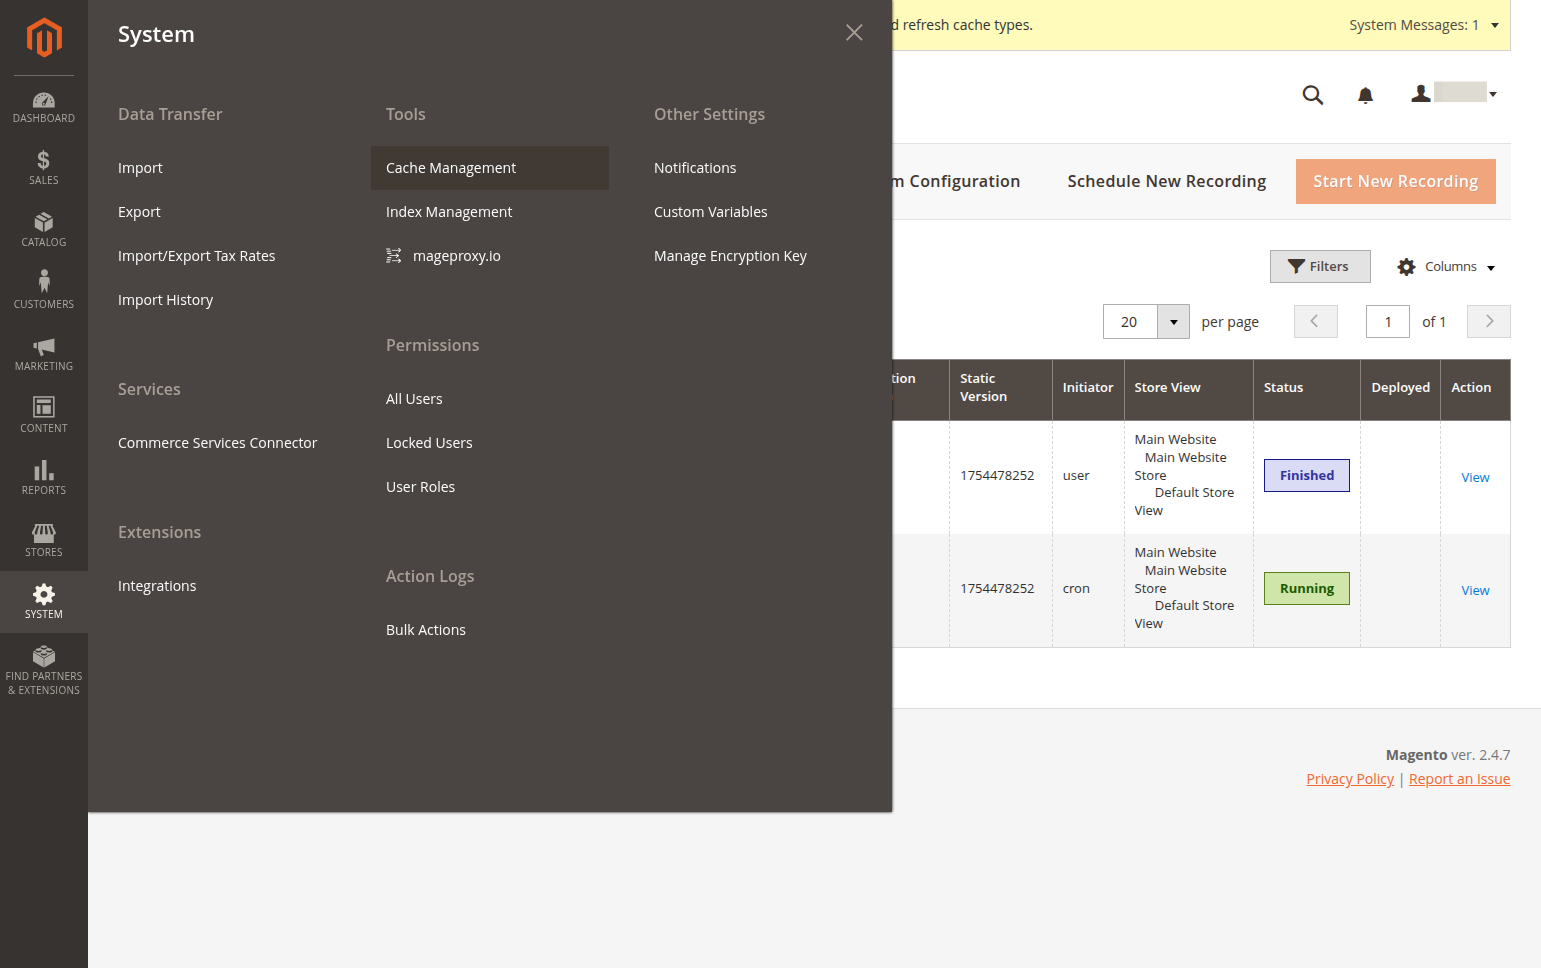This screenshot has height=968, width=1541.
Task: Open the Dashboard section in sidebar
Action: pyautogui.click(x=44, y=108)
